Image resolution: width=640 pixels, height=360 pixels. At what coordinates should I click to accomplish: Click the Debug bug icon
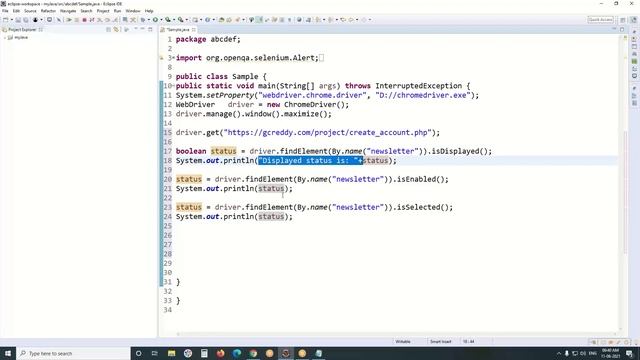143,20
